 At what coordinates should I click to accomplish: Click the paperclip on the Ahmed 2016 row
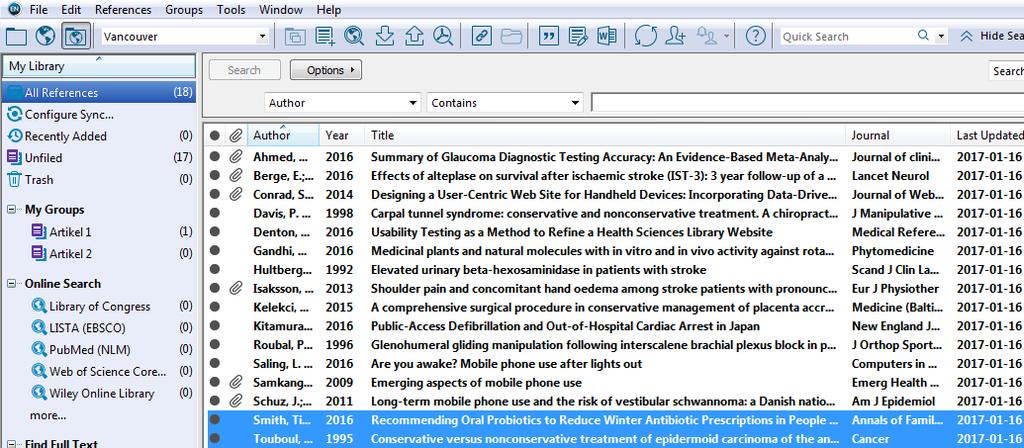pyautogui.click(x=236, y=157)
